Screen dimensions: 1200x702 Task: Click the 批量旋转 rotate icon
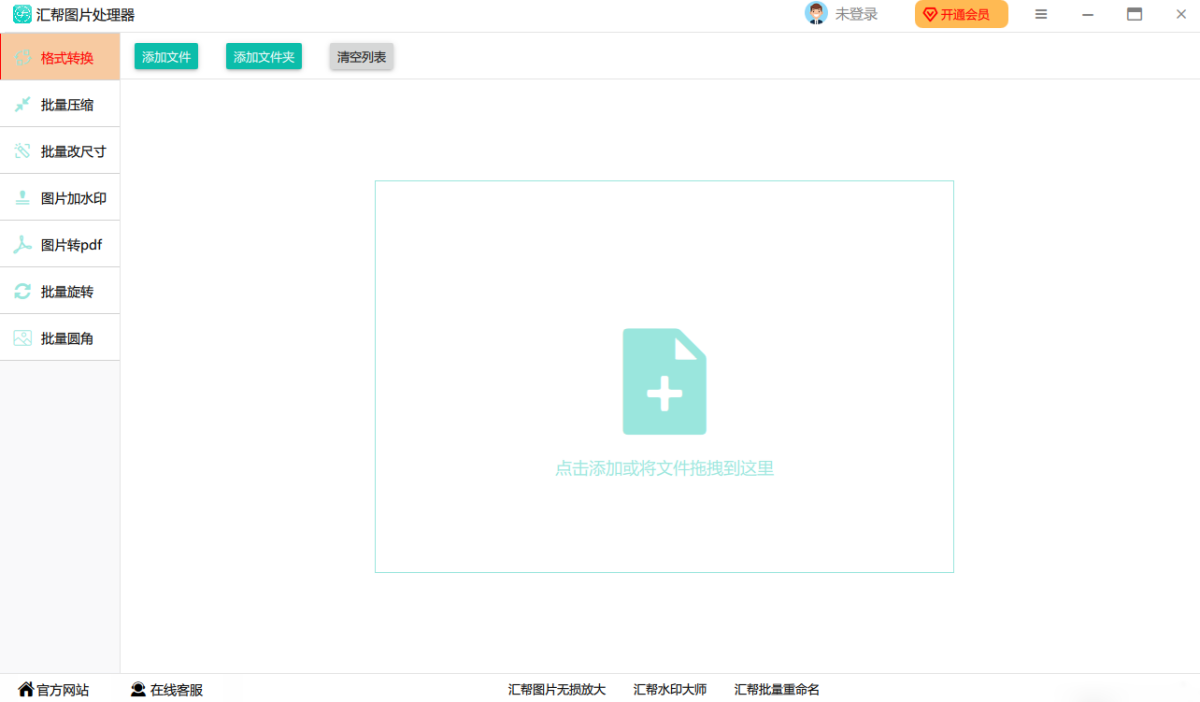[23, 291]
